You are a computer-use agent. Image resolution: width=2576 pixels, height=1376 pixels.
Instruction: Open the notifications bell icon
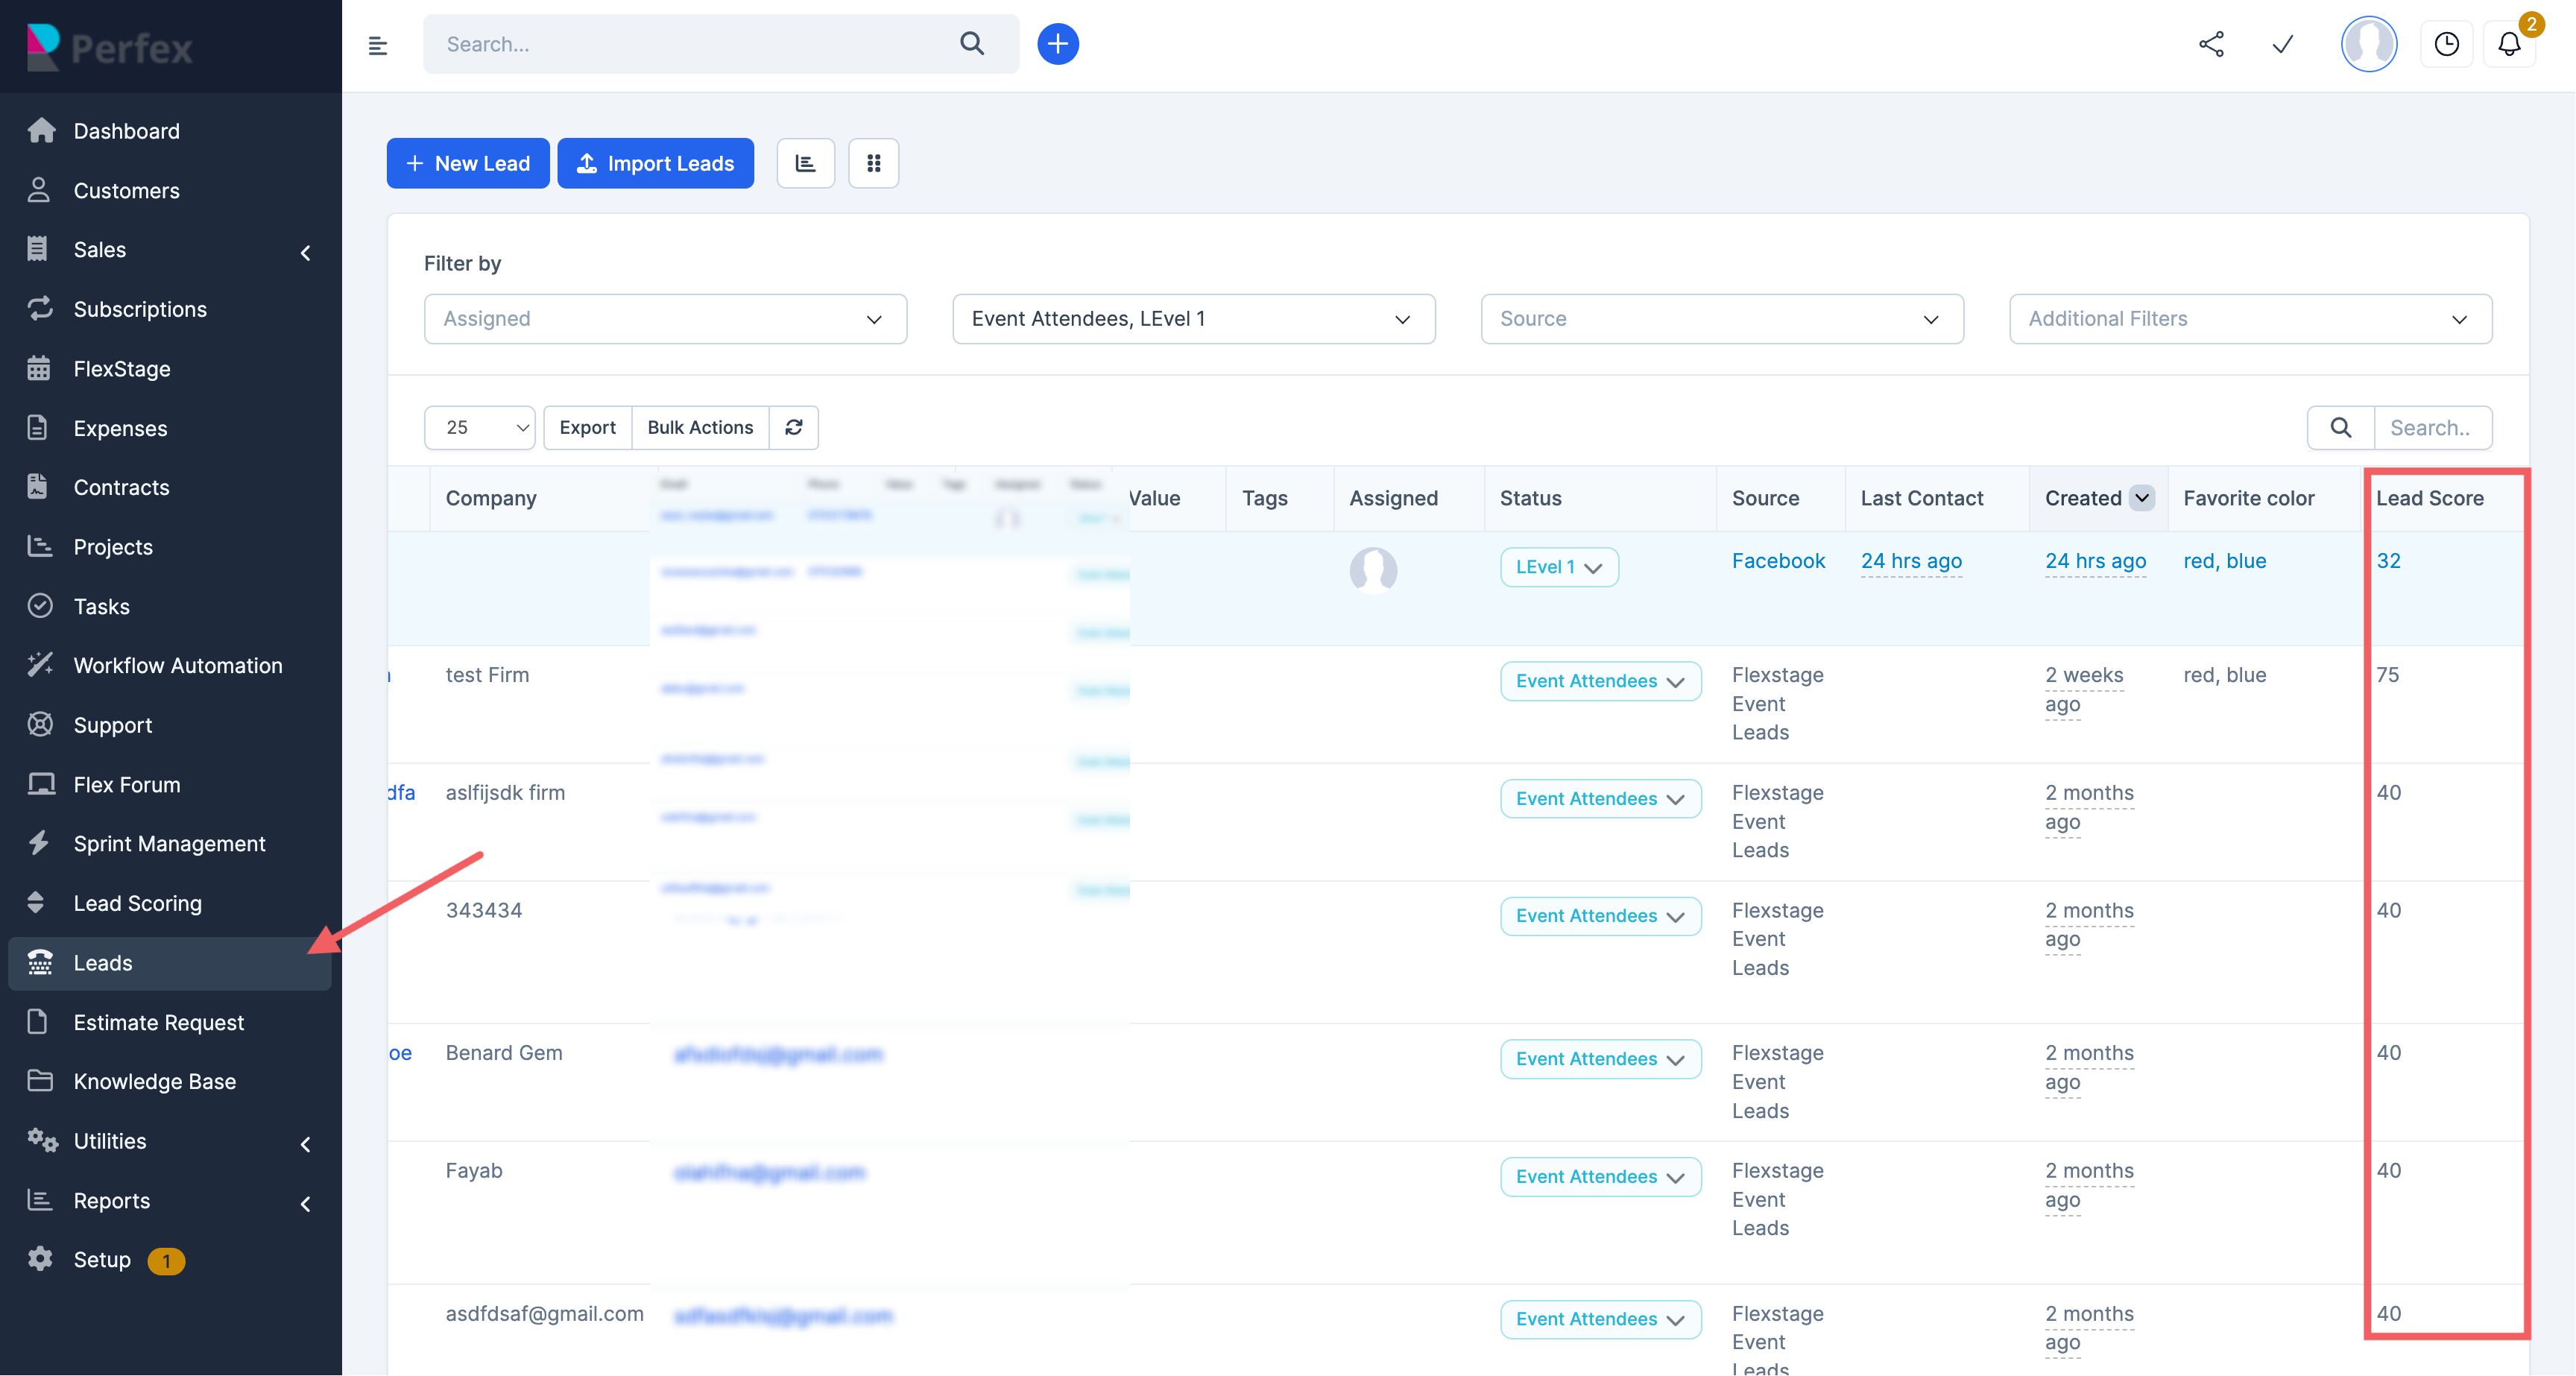(x=2509, y=44)
